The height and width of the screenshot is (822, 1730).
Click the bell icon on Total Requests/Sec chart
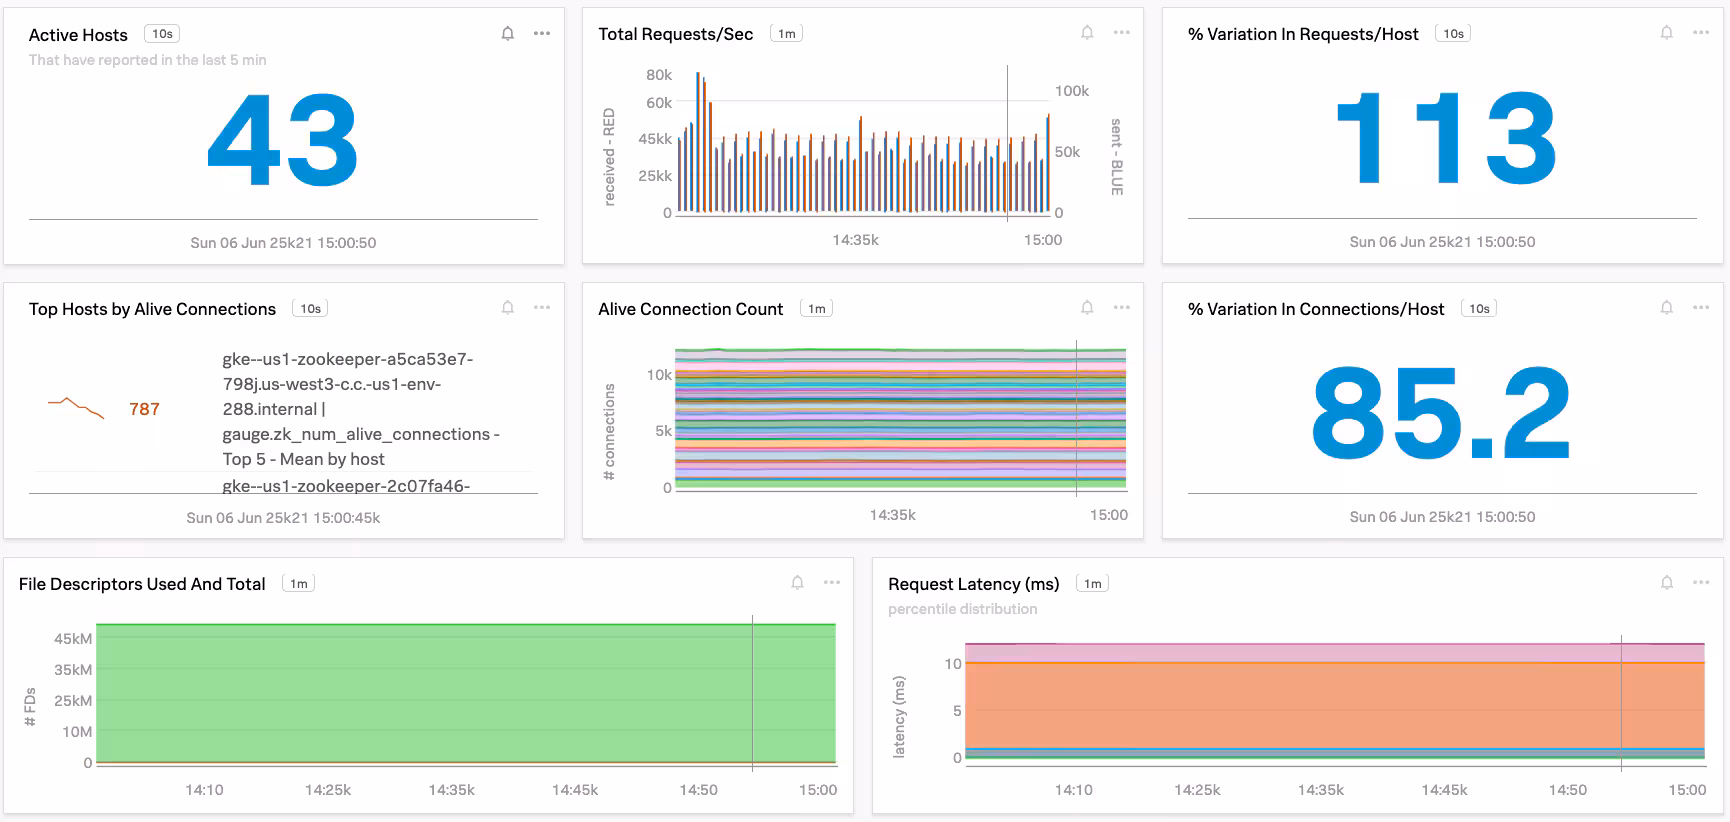tap(1087, 33)
